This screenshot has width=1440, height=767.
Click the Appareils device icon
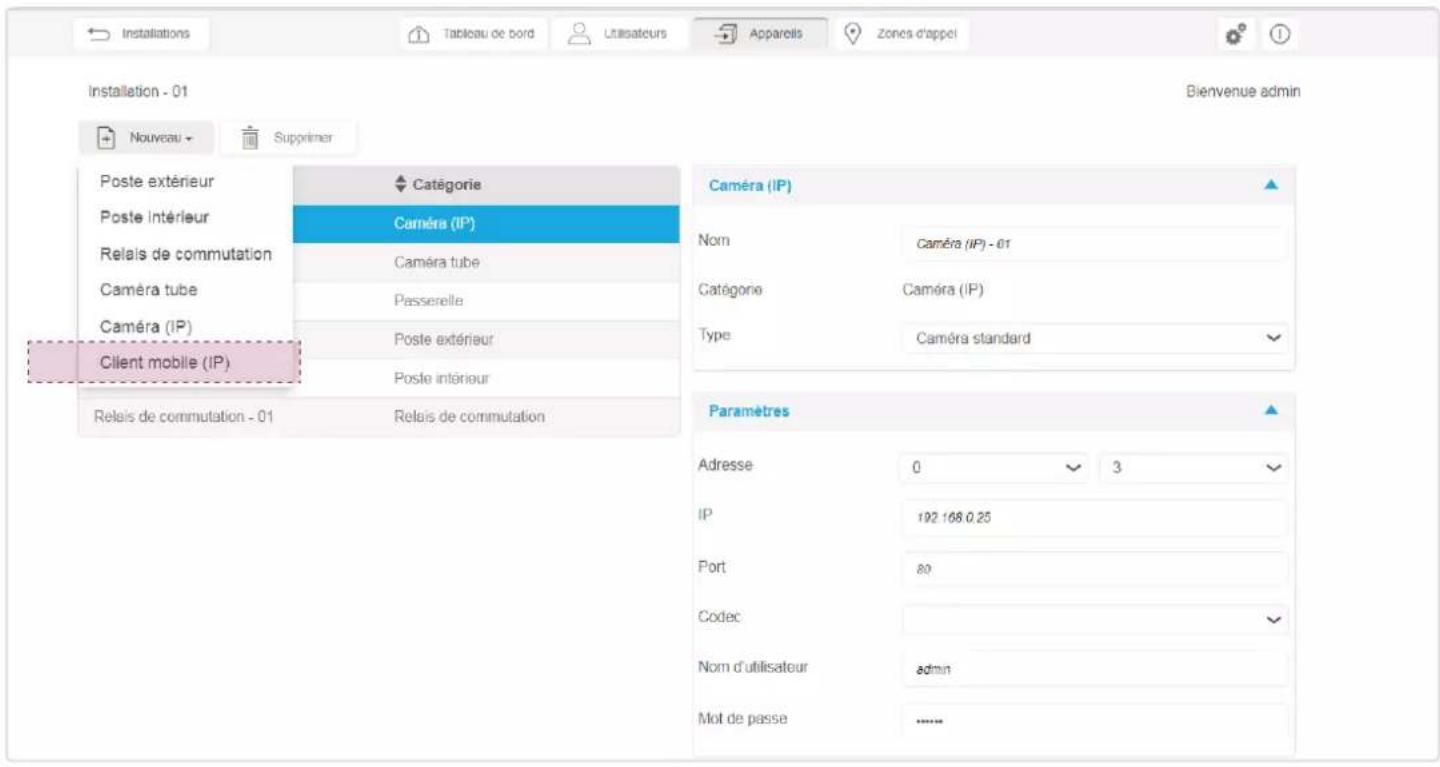pyautogui.click(x=725, y=33)
